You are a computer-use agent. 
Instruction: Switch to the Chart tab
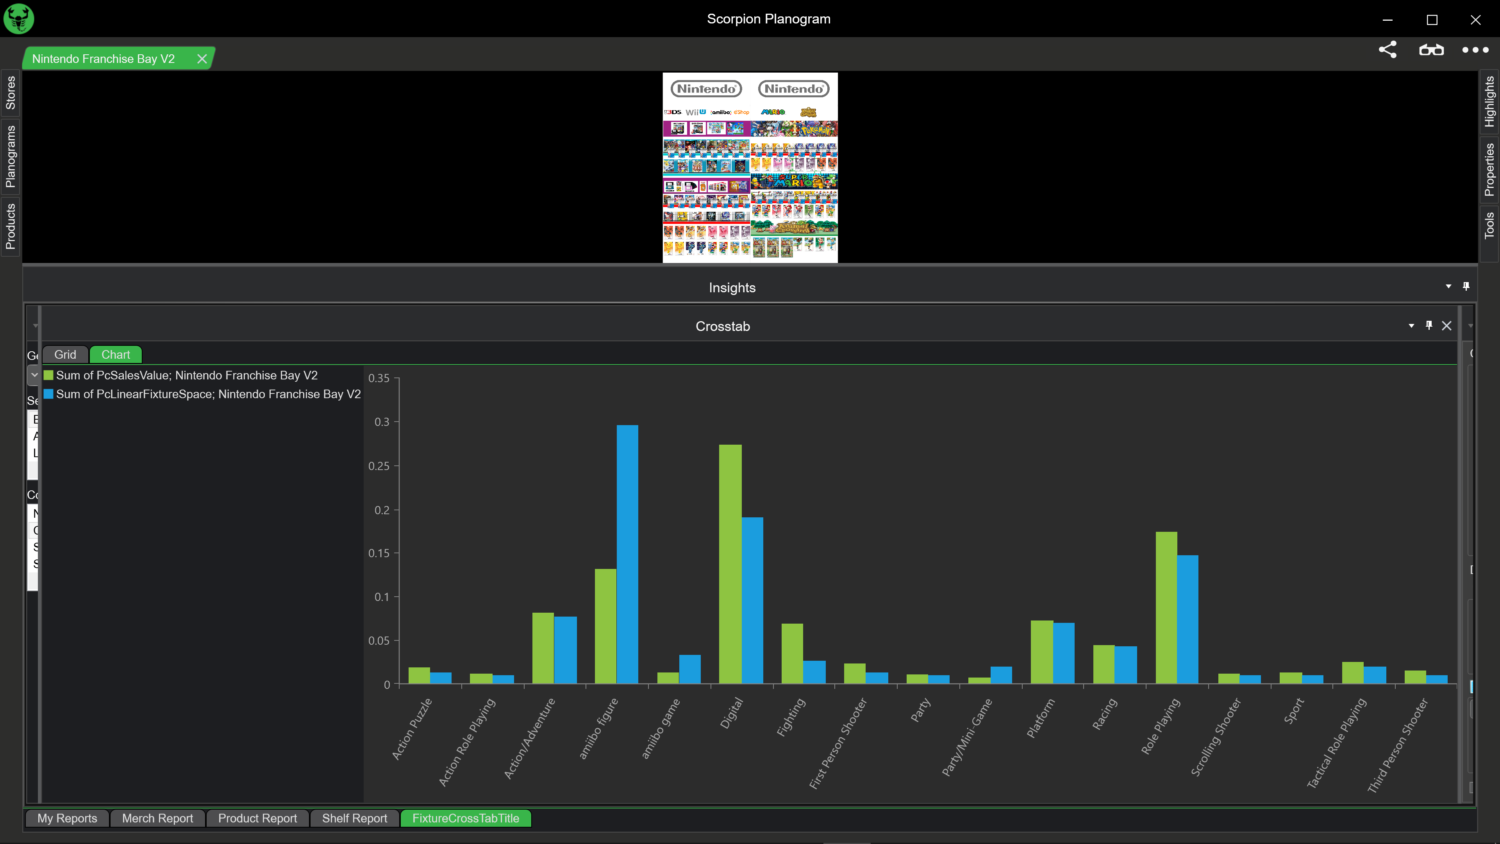[116, 355]
